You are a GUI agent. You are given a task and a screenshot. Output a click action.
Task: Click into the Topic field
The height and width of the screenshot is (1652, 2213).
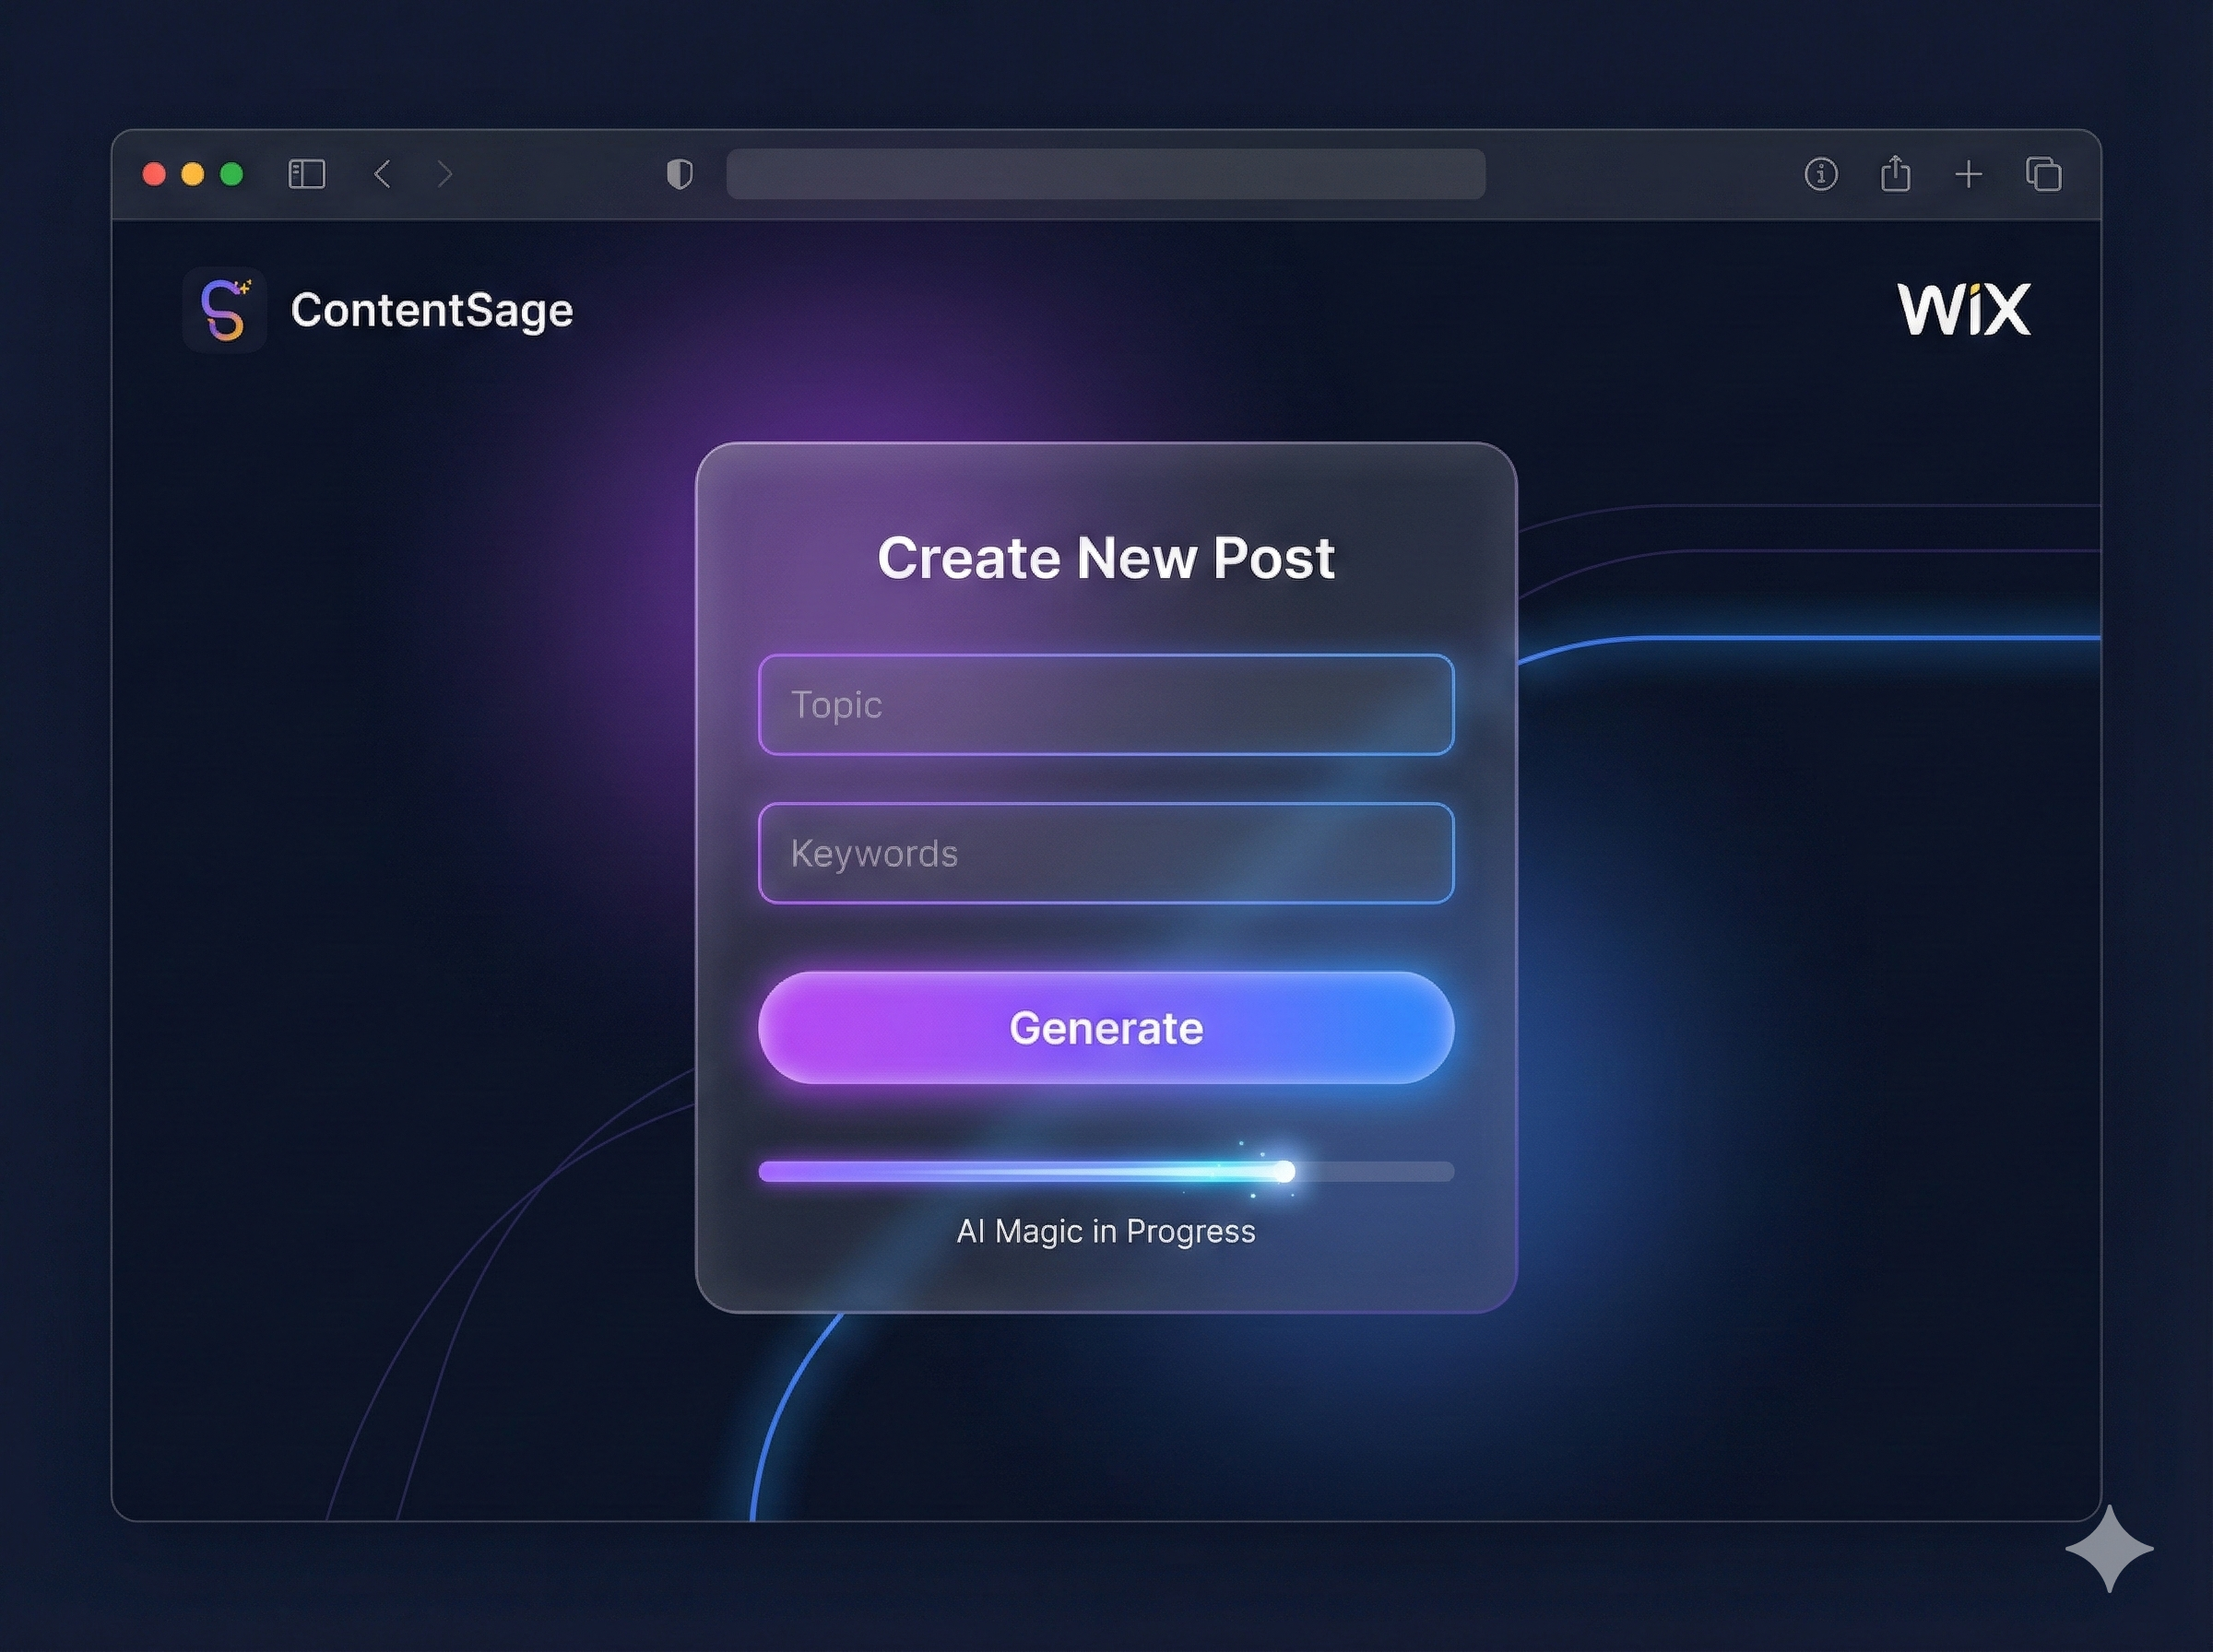(x=1105, y=704)
